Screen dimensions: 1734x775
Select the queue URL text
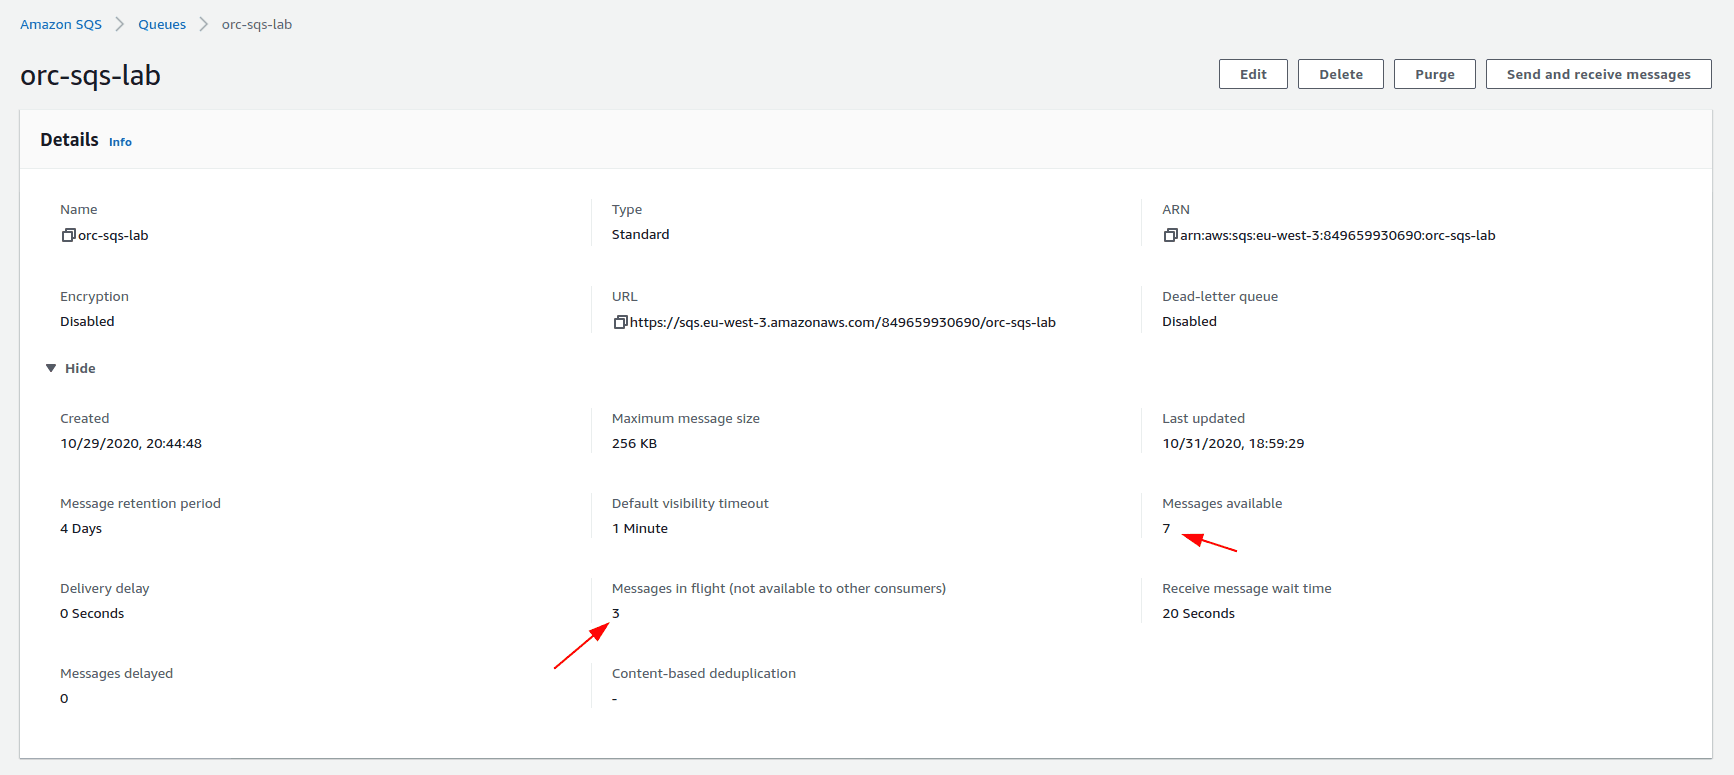pos(843,322)
